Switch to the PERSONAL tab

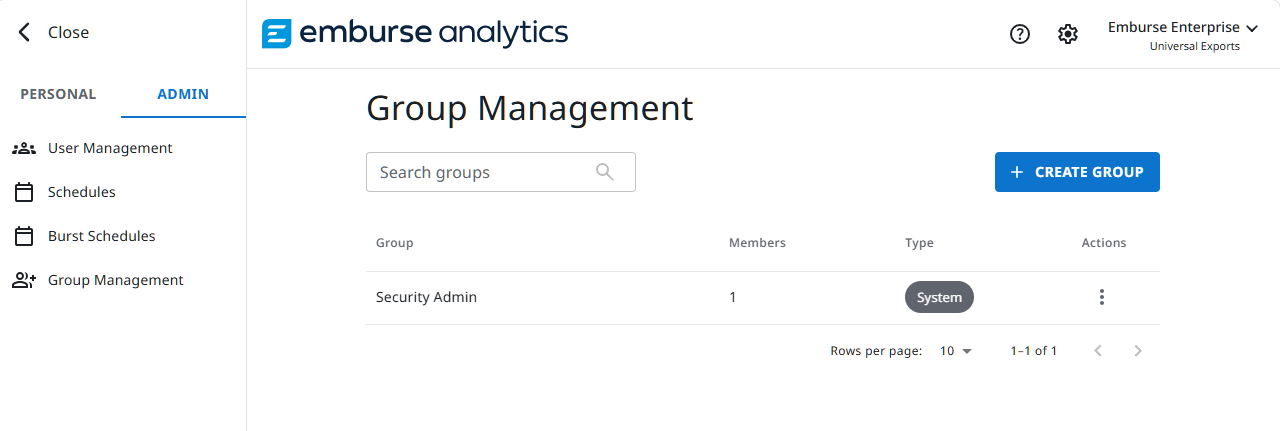click(x=58, y=94)
